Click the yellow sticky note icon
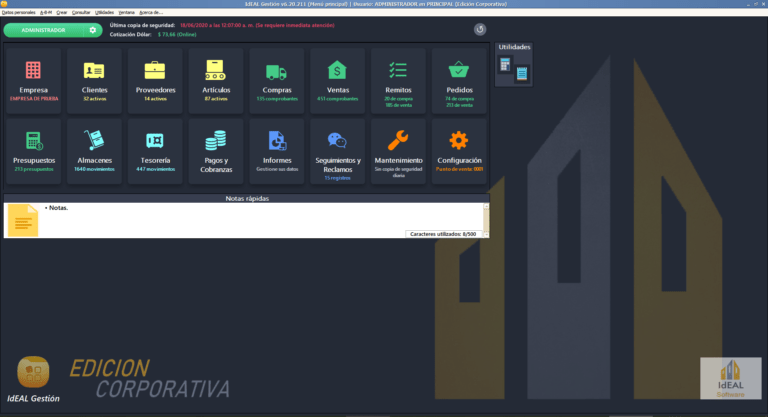This screenshot has height=417, width=768. point(23,221)
